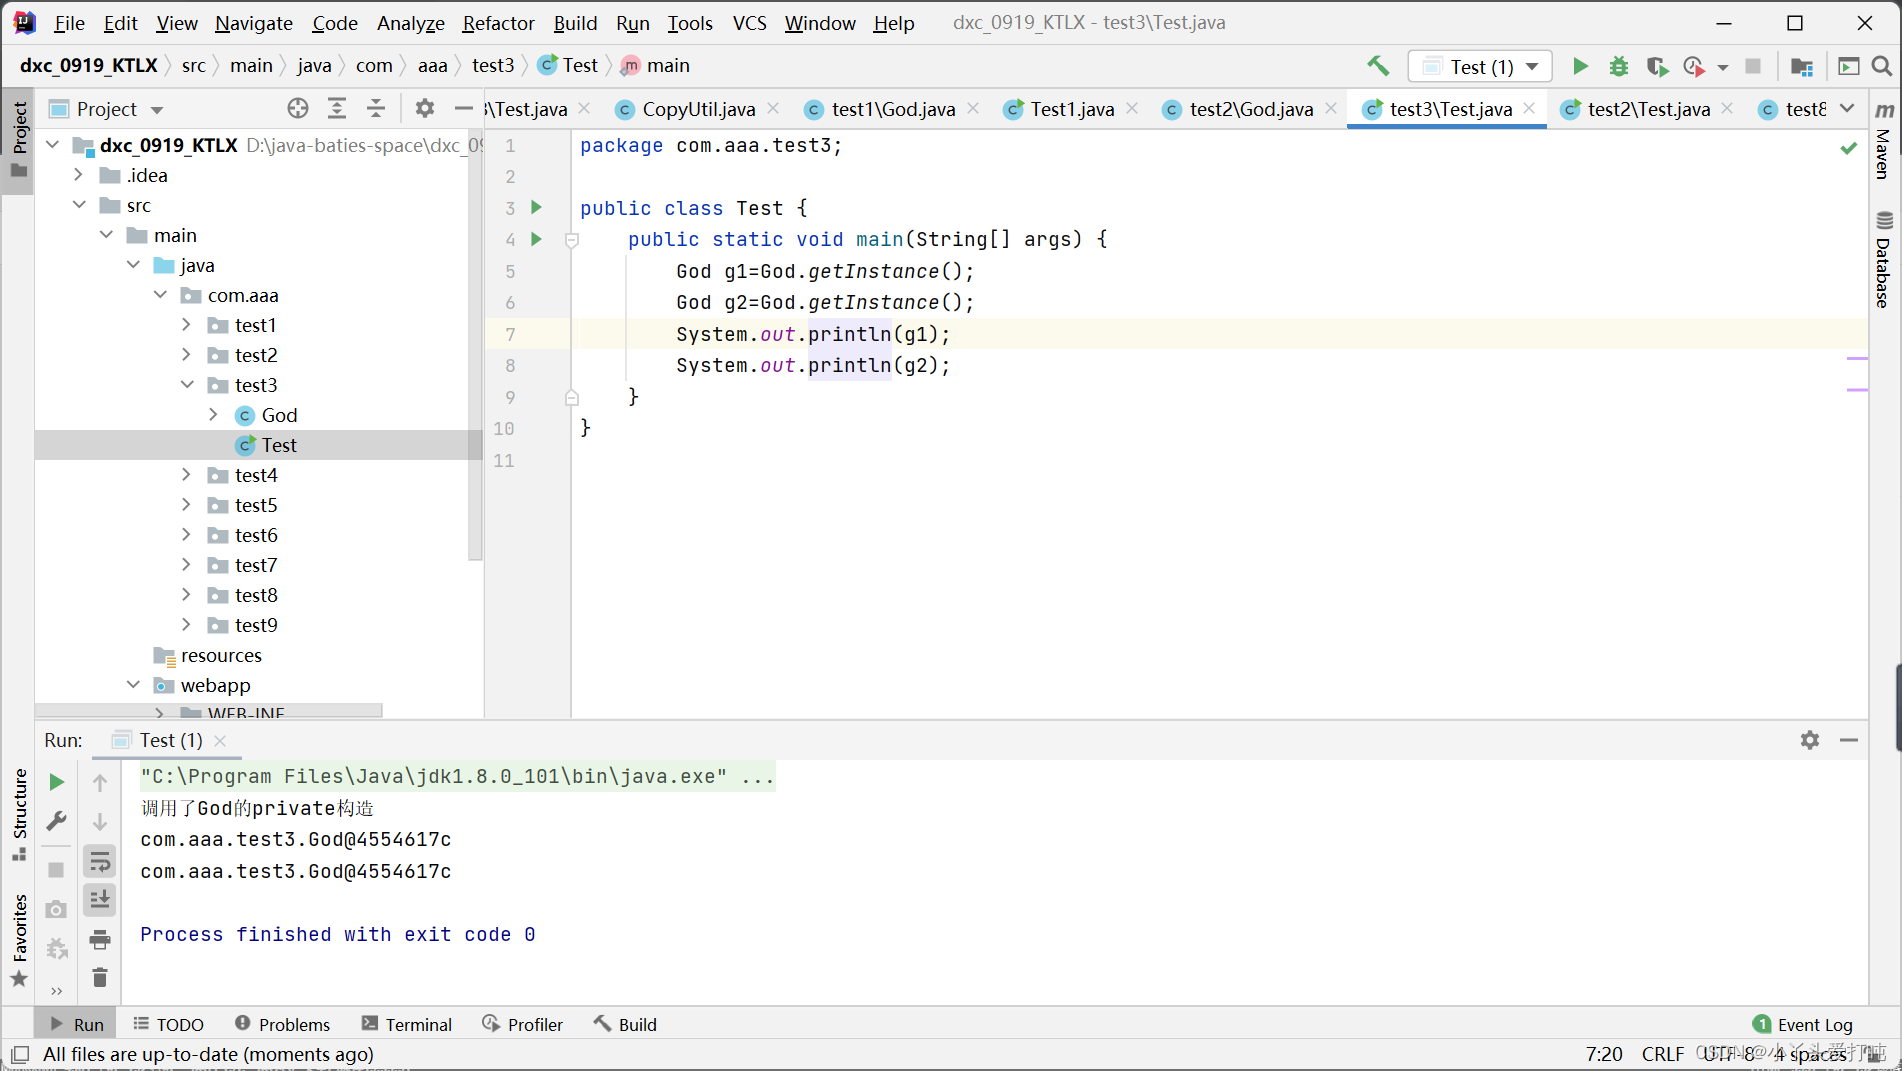Click the camera icon in Run panel
The width and height of the screenshot is (1902, 1071).
57,909
